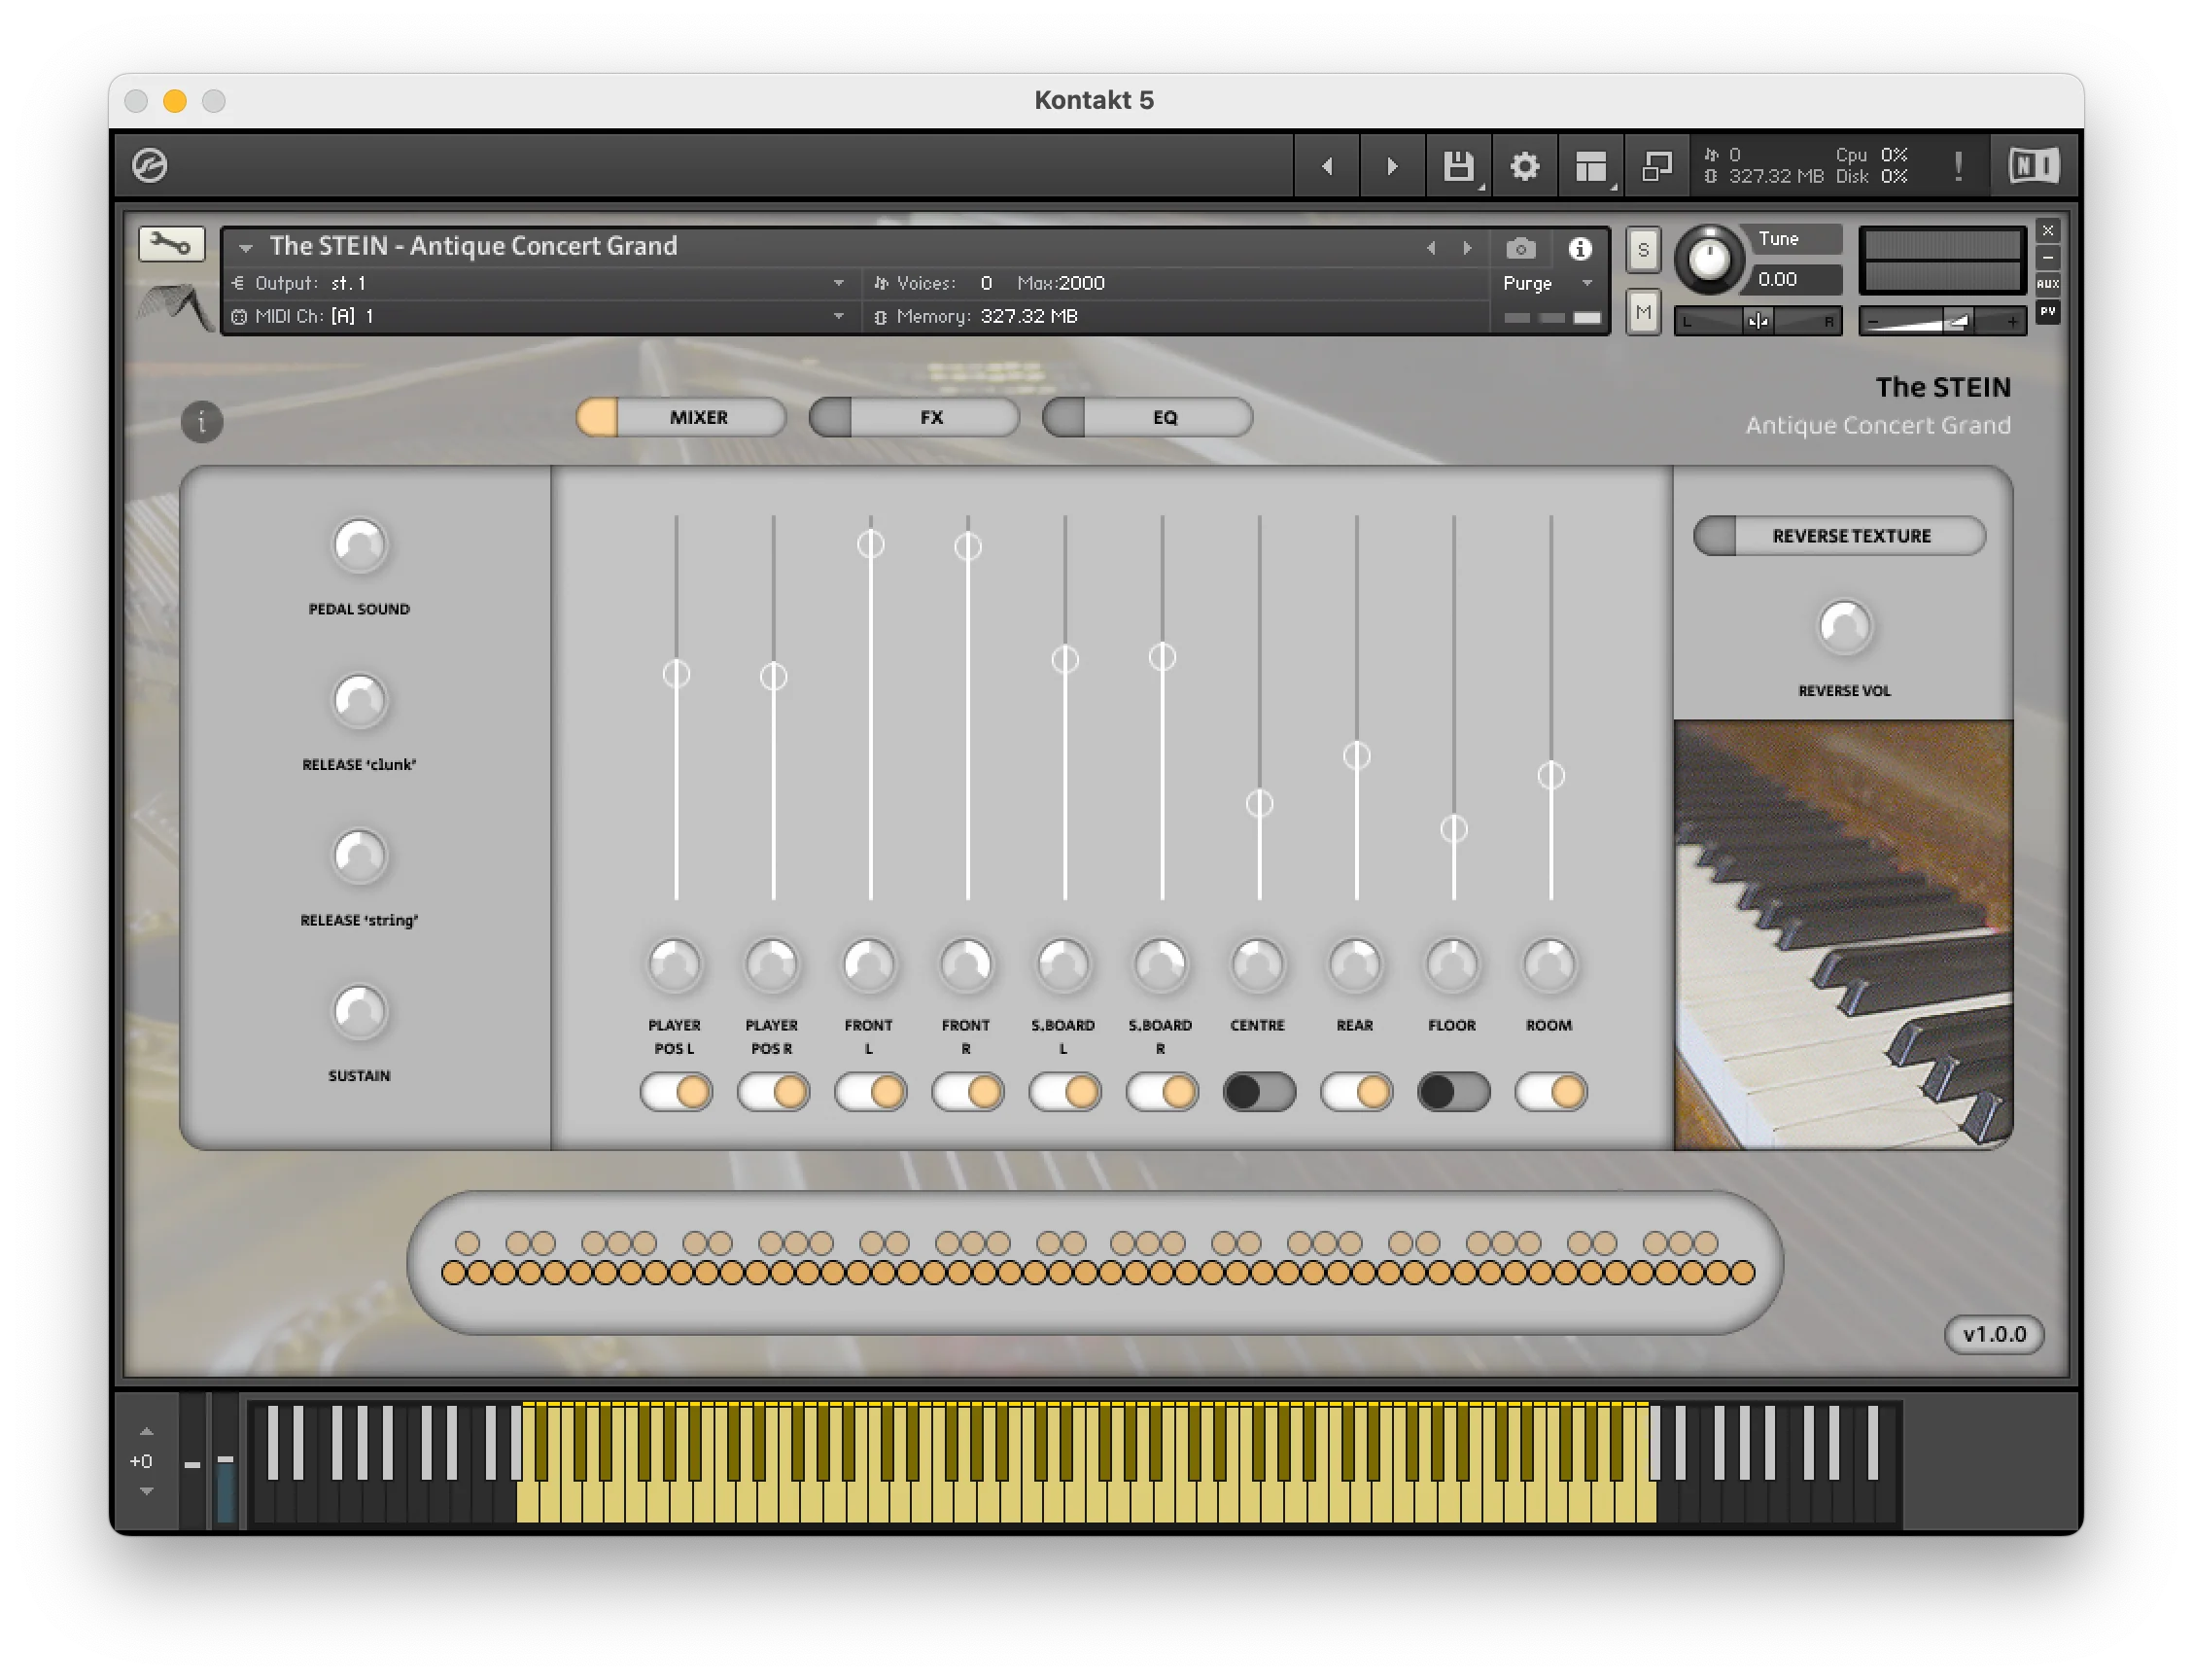
Task: Open the save floppy disk menu
Action: click(x=1459, y=166)
